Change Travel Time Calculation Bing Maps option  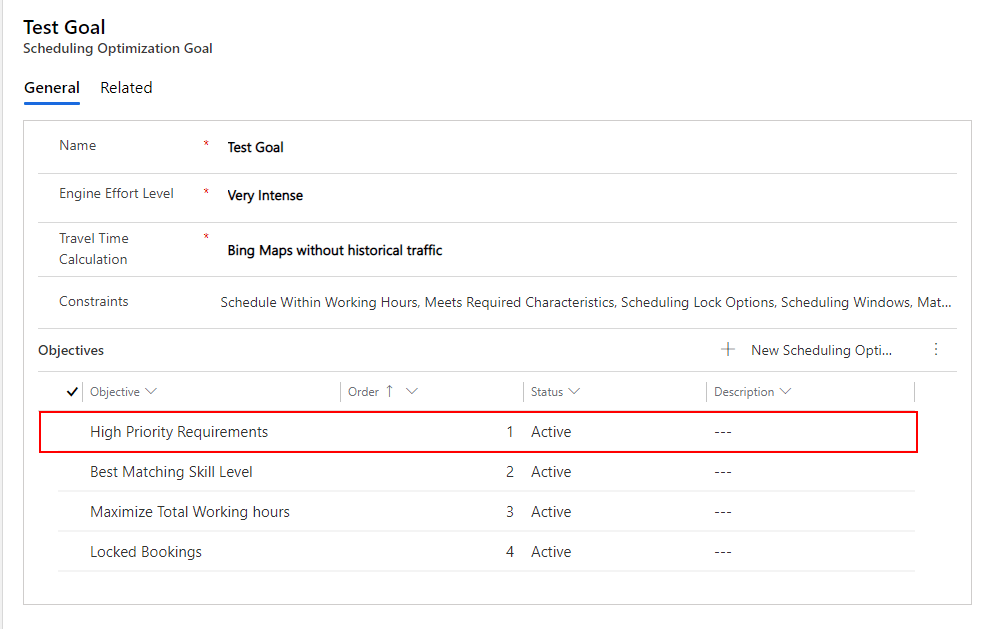(335, 250)
